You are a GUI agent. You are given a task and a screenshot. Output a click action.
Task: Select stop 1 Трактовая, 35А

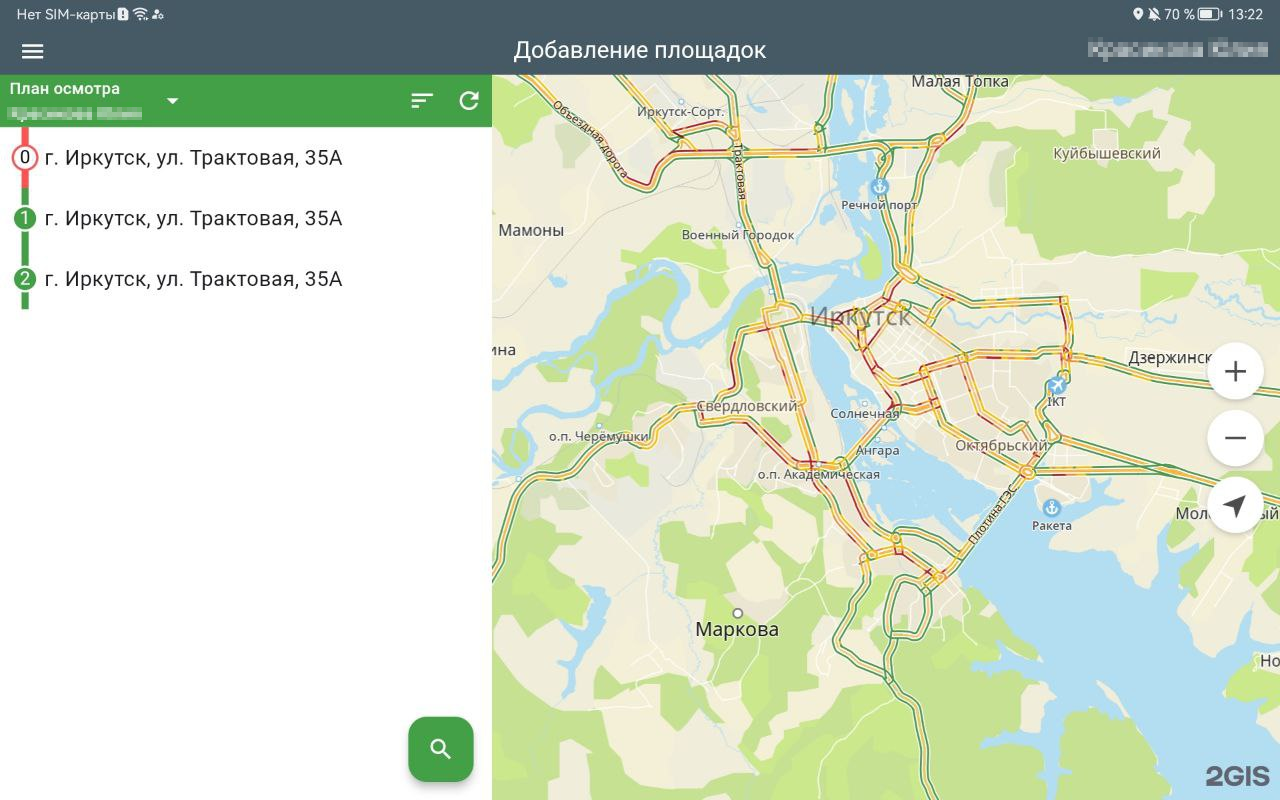[193, 218]
